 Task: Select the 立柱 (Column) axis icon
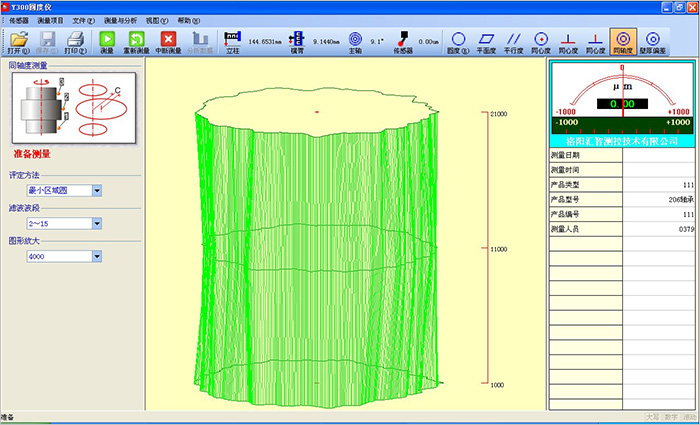point(233,40)
